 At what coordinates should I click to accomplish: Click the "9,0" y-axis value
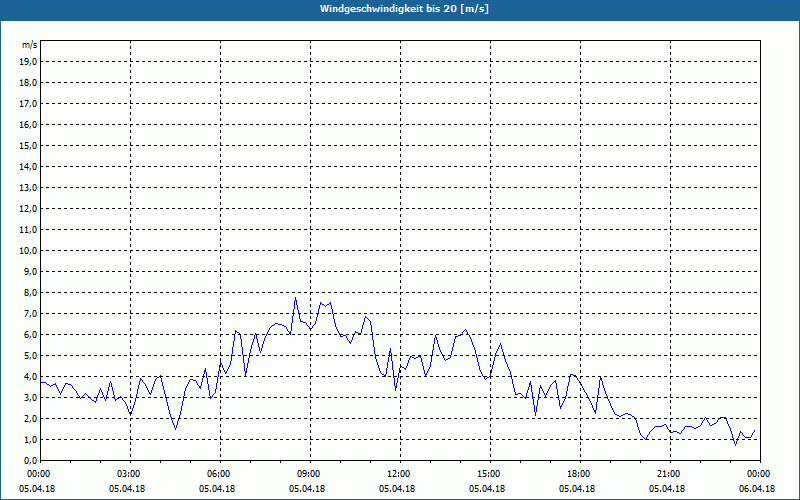(x=30, y=271)
